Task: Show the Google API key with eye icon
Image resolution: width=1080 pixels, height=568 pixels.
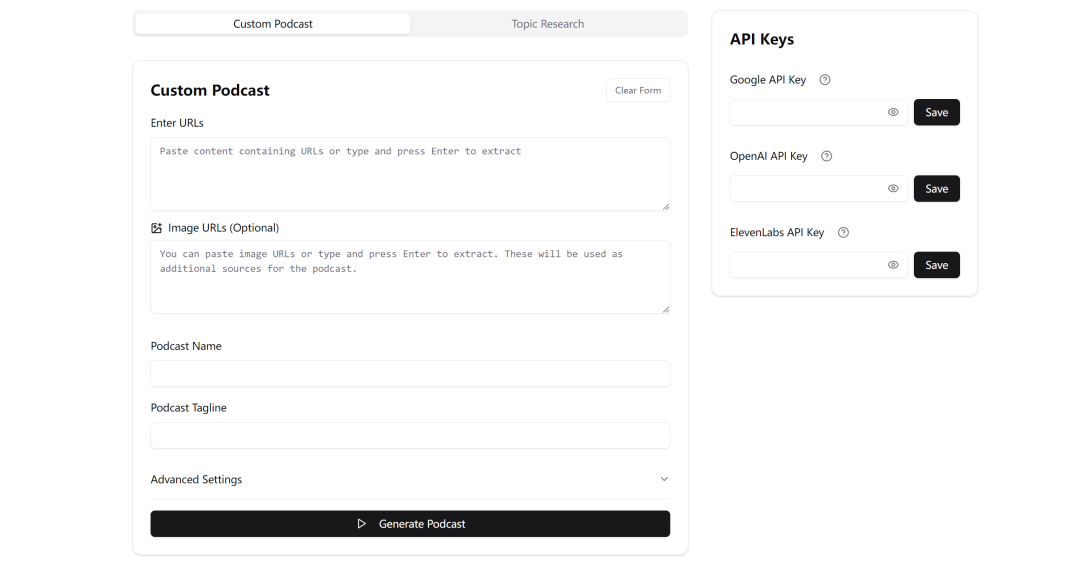Action: point(893,112)
